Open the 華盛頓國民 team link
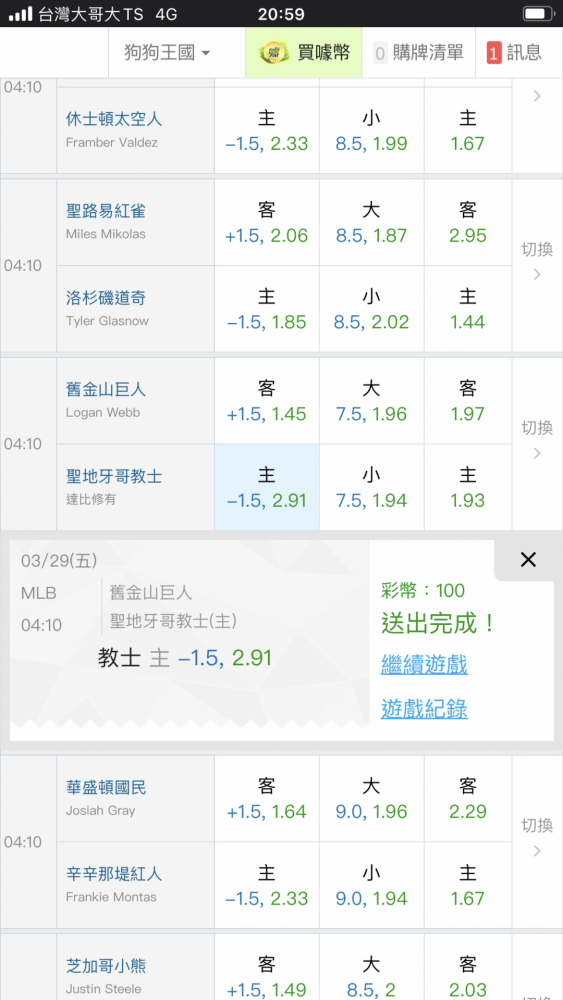 coord(106,788)
